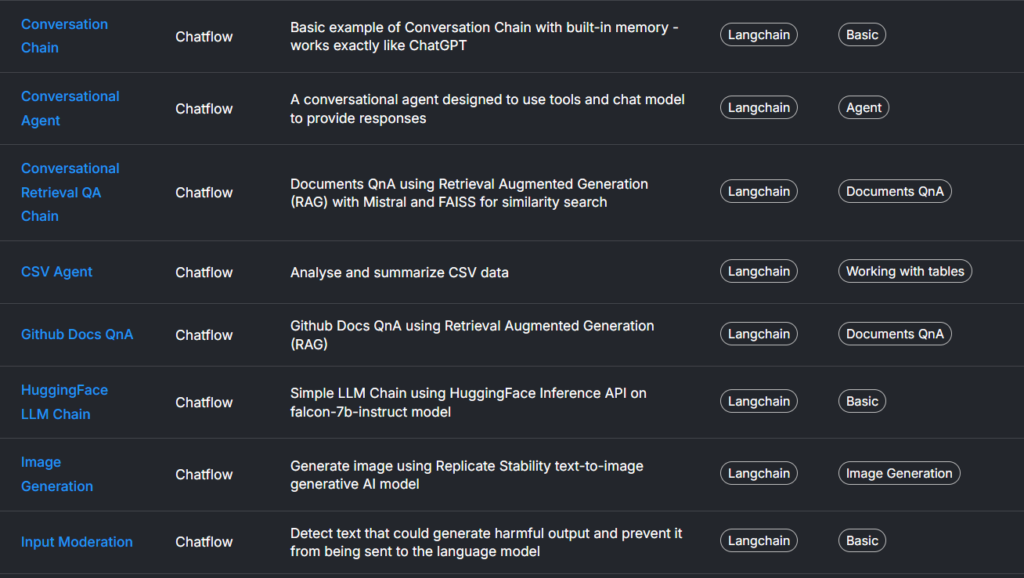Open the Github Docs QnA link
This screenshot has height=578, width=1024.
coord(77,334)
